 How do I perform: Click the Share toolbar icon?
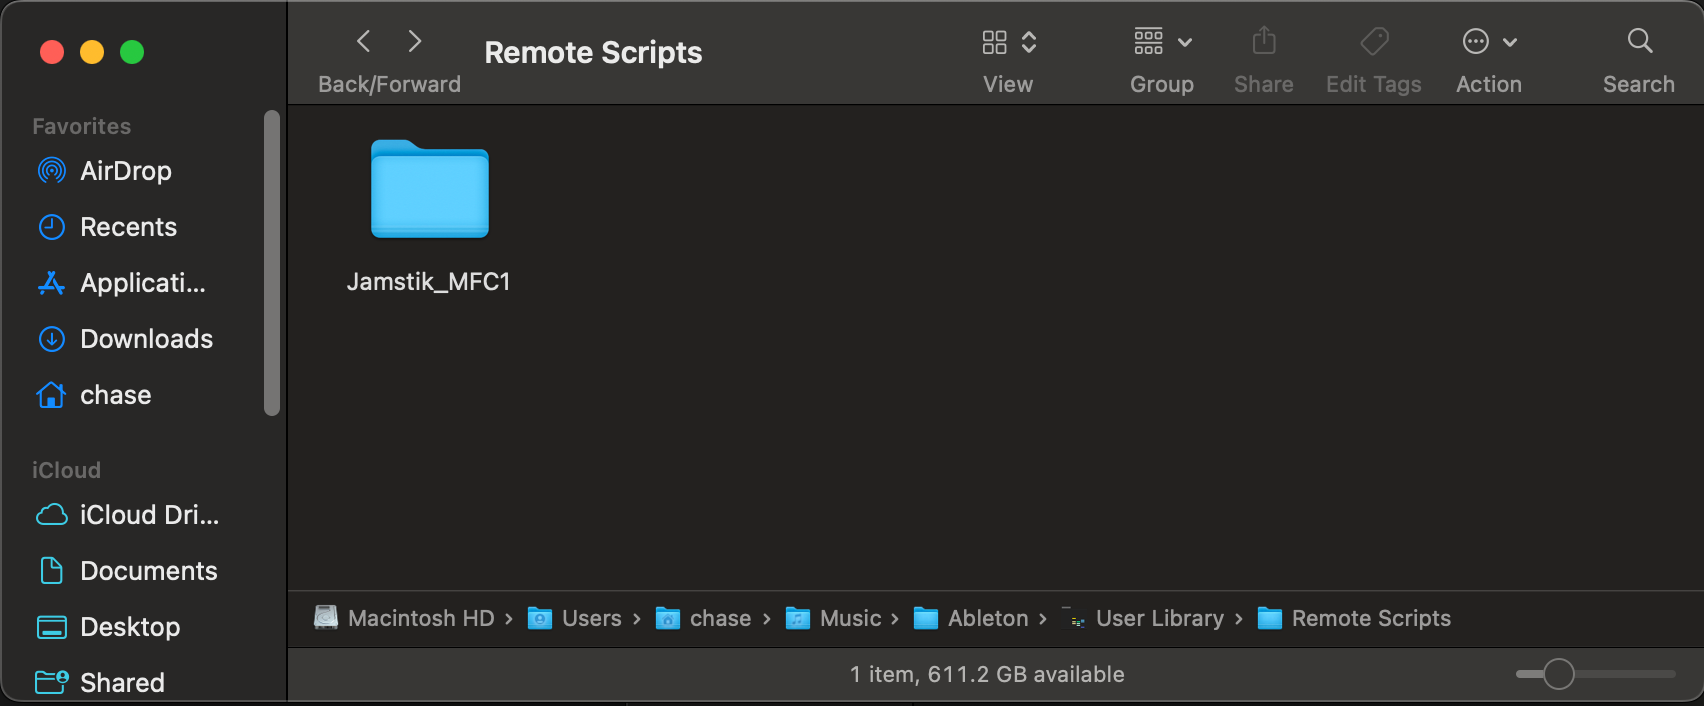(1264, 41)
